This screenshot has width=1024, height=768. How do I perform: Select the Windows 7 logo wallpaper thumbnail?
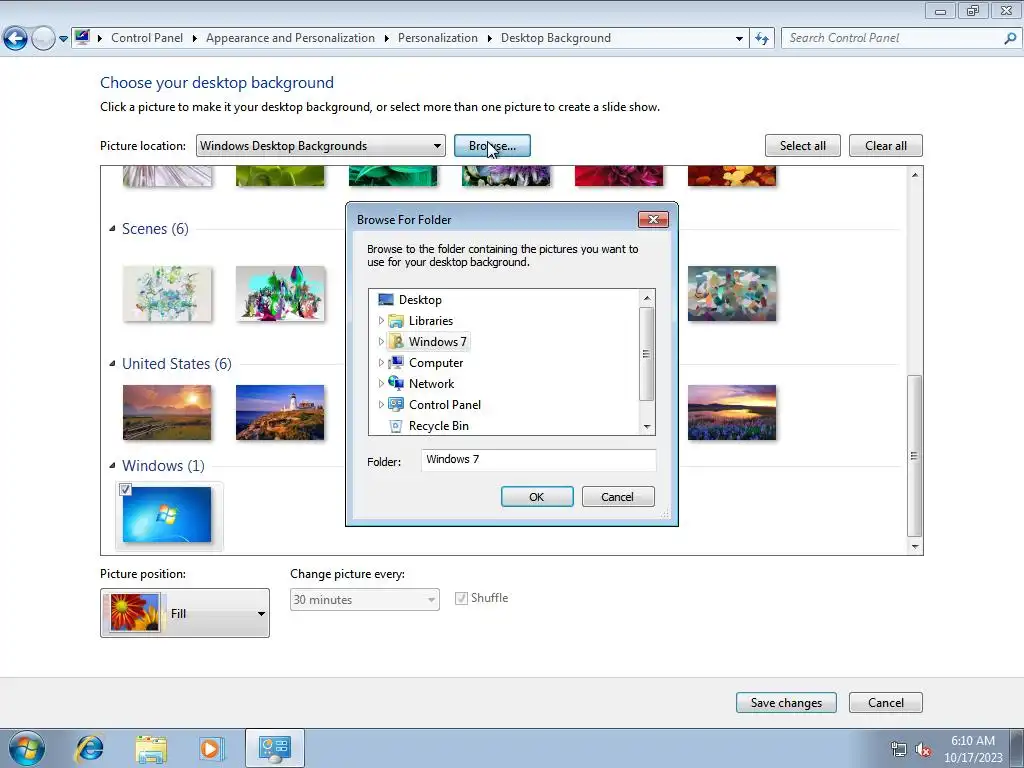[167, 515]
